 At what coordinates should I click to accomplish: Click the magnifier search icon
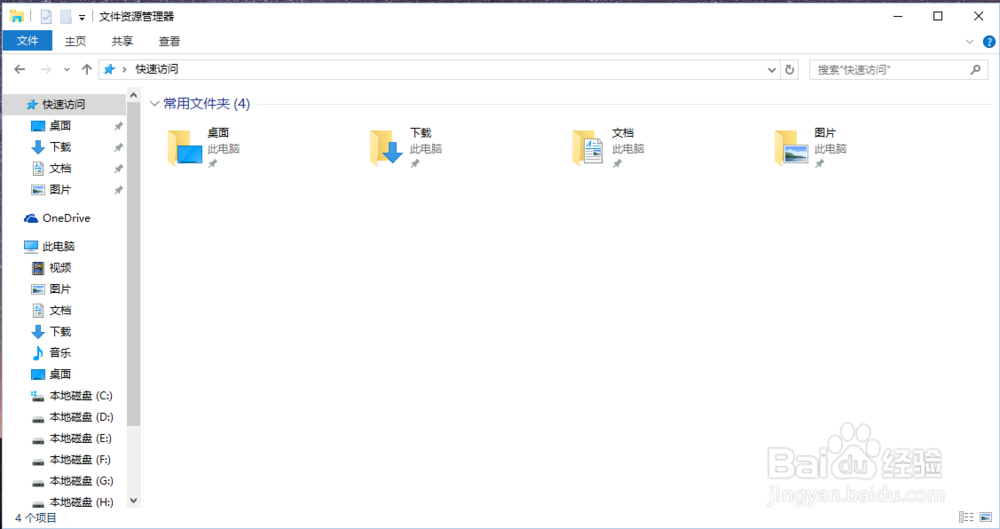(975, 70)
